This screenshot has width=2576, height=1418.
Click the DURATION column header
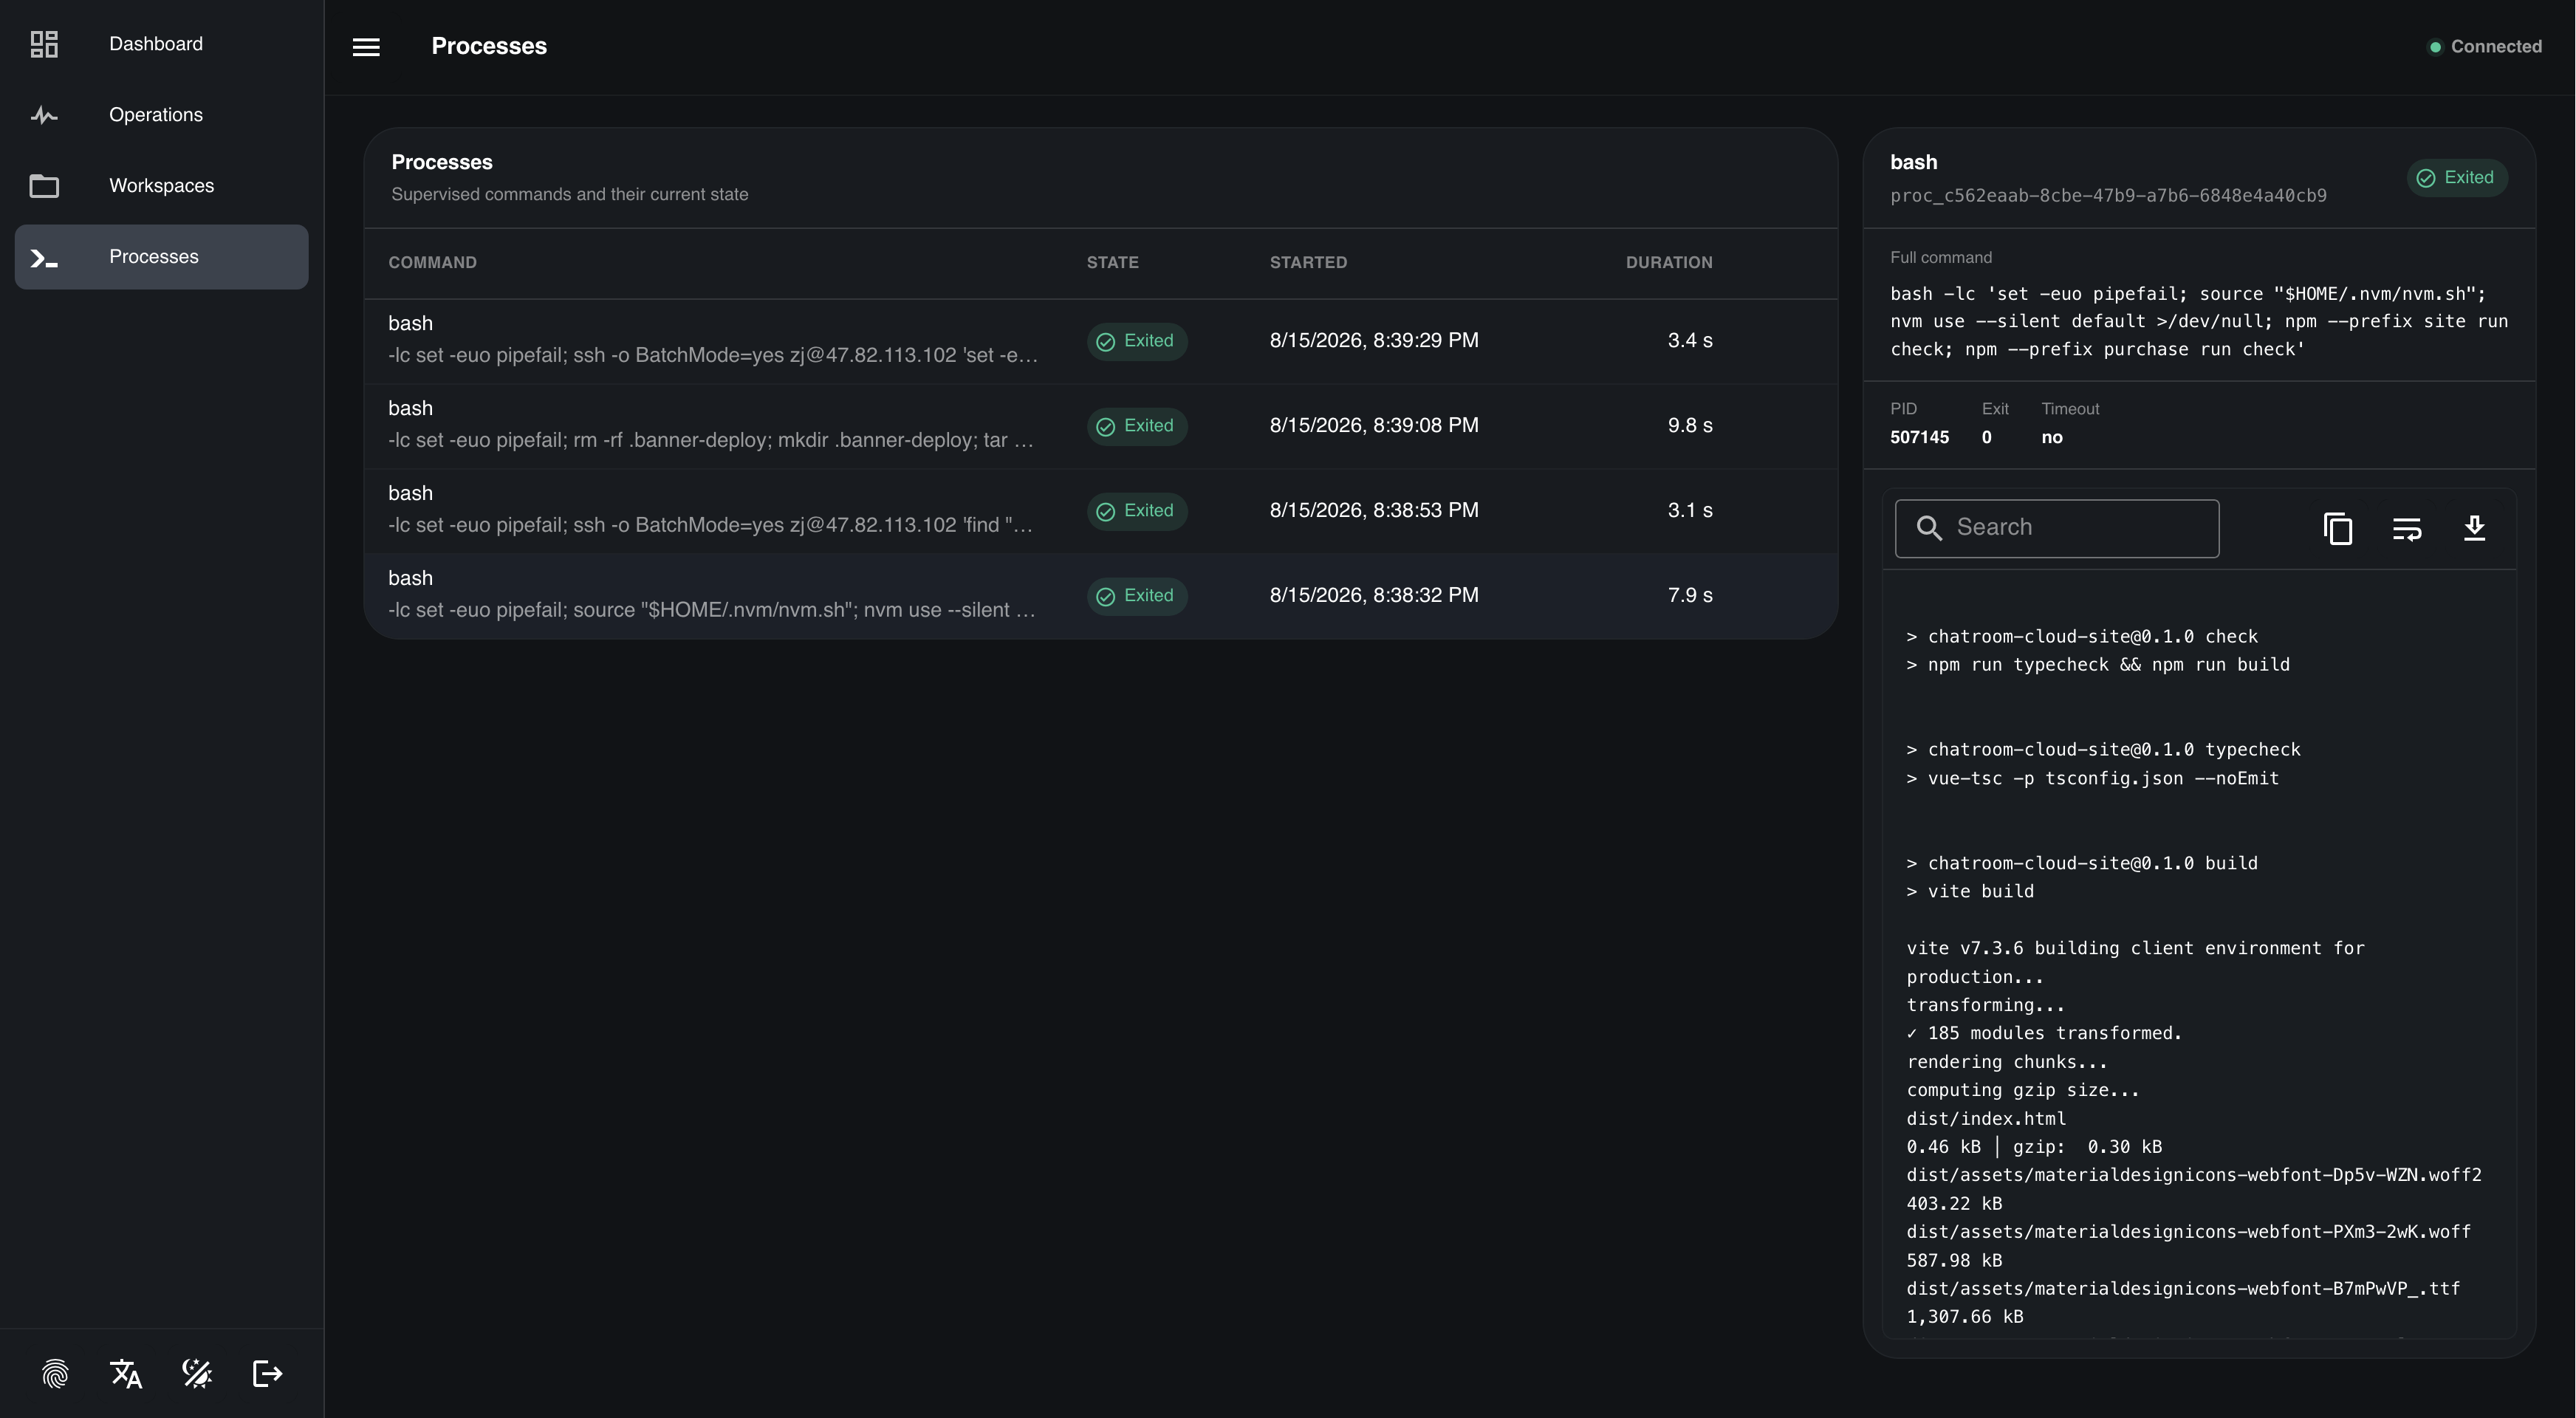1669,262
